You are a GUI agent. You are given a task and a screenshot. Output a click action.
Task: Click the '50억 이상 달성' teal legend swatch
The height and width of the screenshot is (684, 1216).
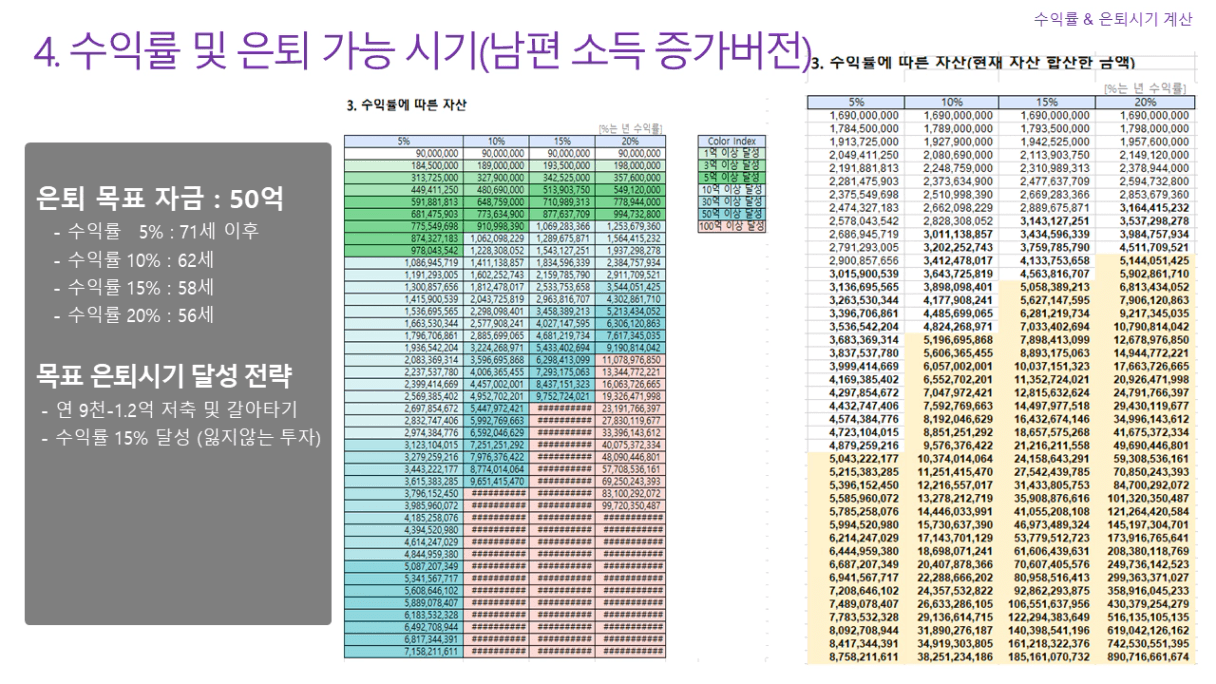(x=732, y=214)
